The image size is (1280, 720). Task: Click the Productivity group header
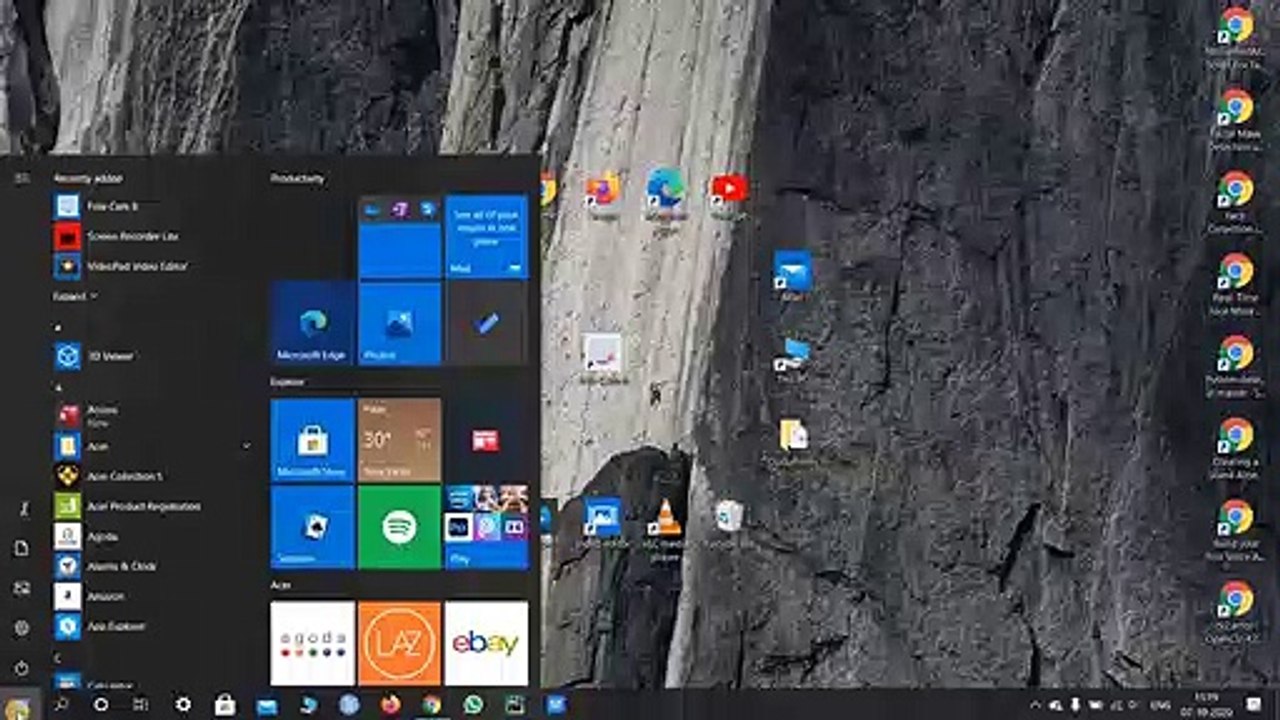pos(298,178)
